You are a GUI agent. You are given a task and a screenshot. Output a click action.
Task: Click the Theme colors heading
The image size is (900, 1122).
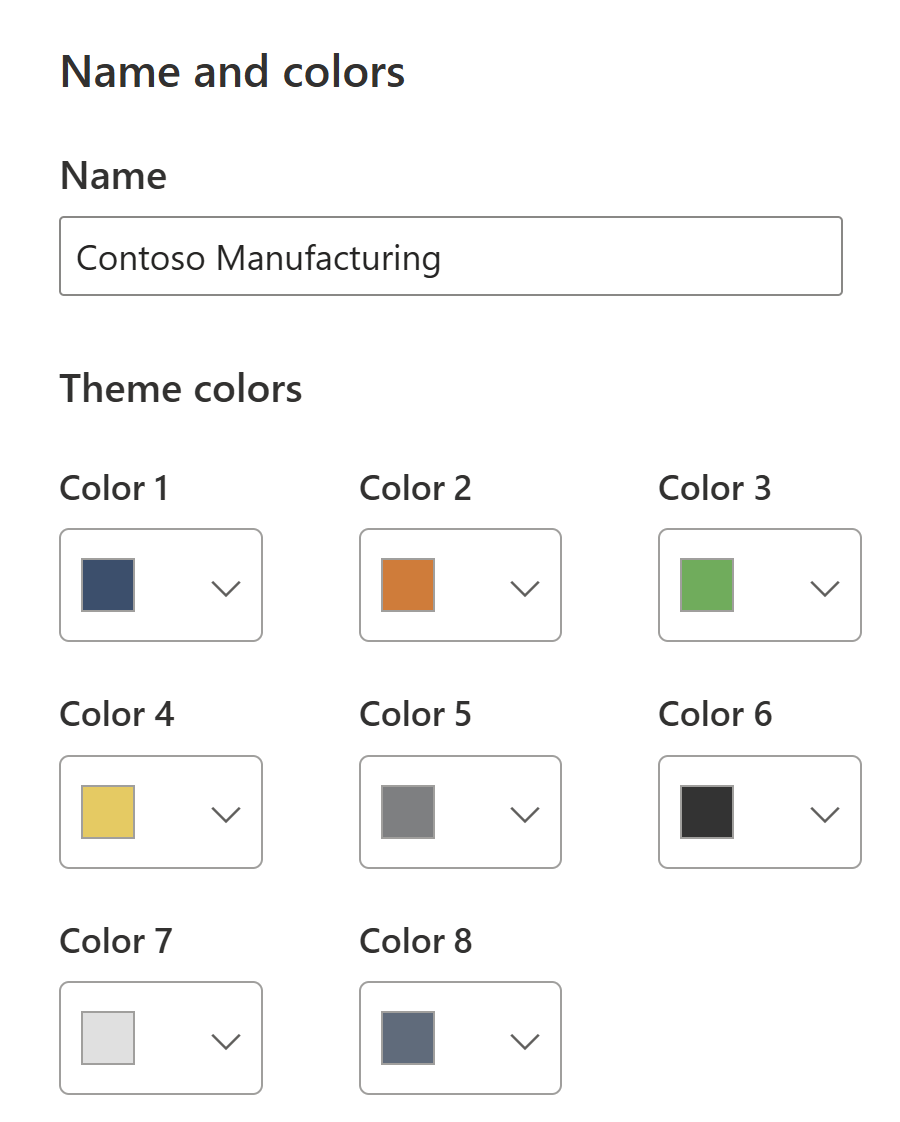point(181,389)
